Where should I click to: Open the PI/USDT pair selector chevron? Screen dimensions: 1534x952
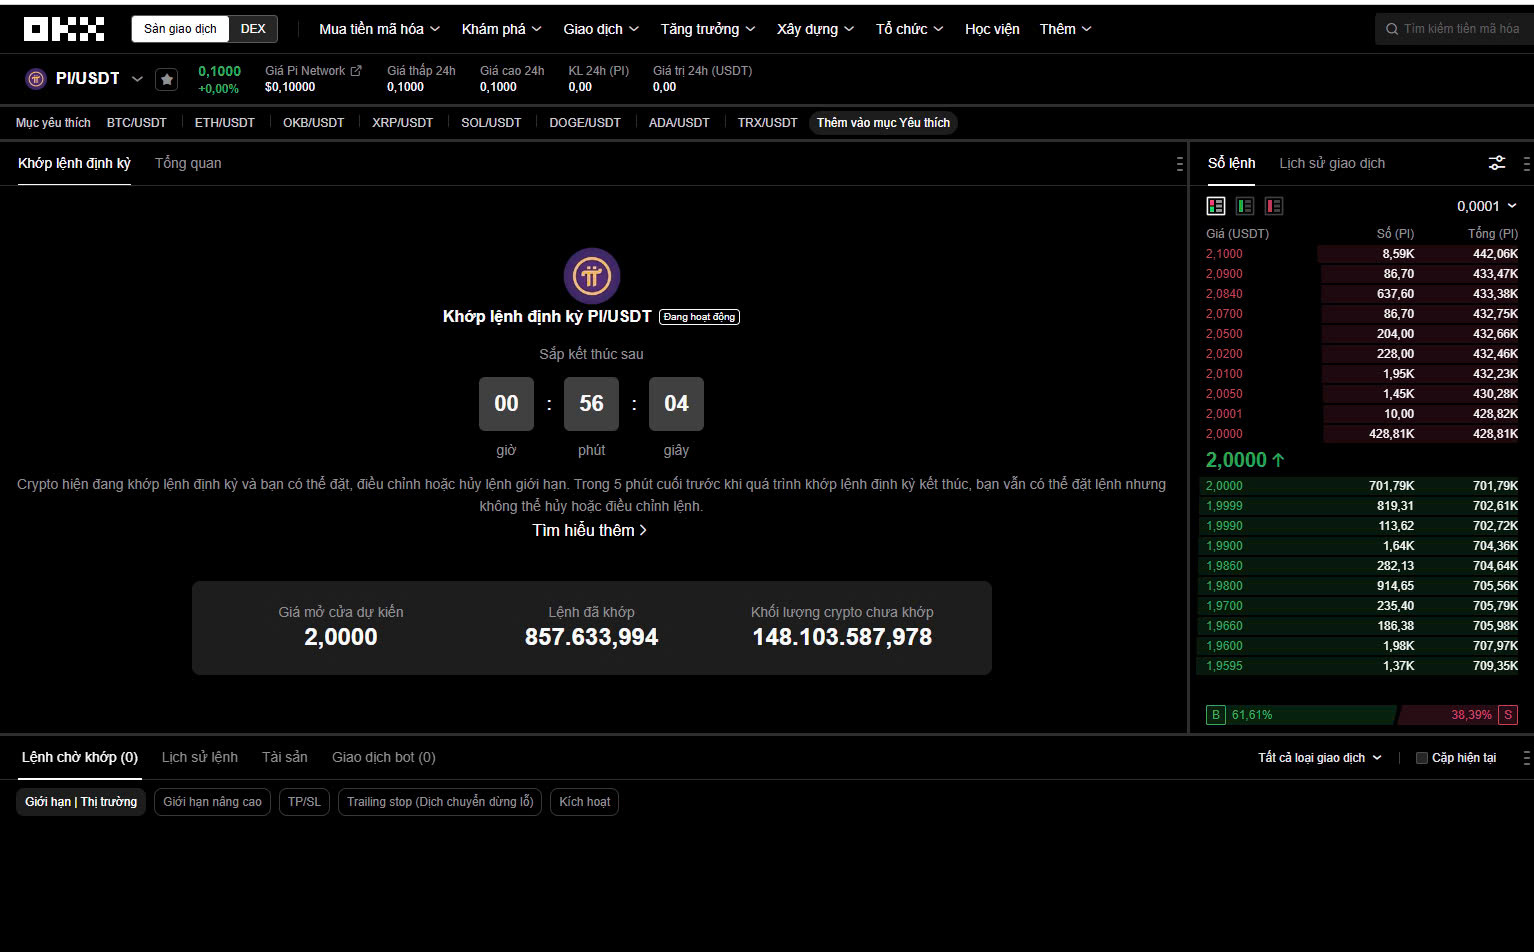(138, 78)
